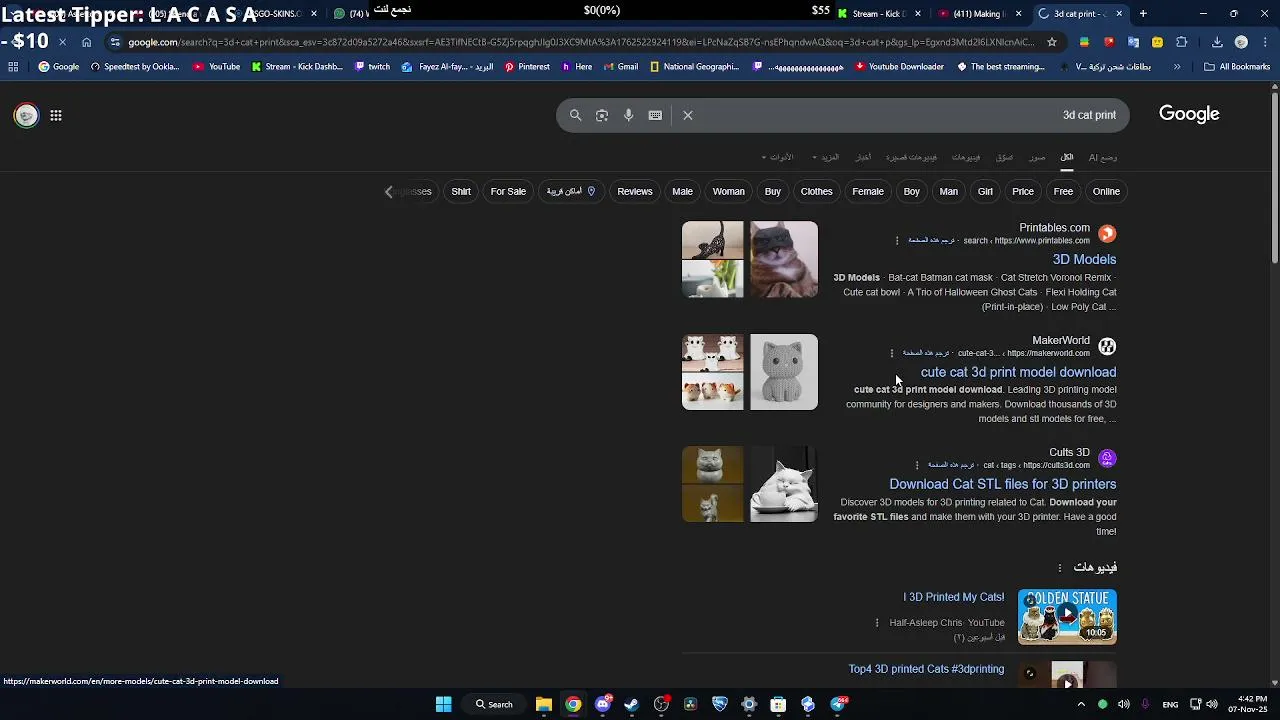This screenshot has height=720, width=1280.
Task: Open the three-dot menu for the Cults 3D result
Action: pyautogui.click(x=917, y=465)
